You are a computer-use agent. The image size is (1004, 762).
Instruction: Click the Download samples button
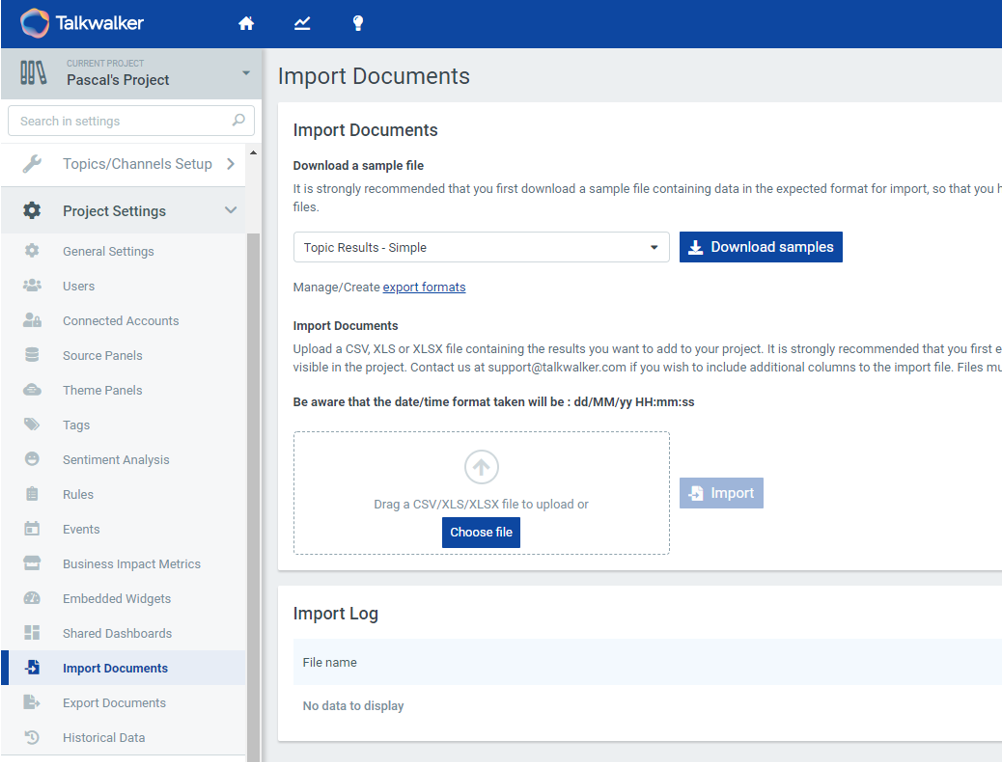pos(760,247)
